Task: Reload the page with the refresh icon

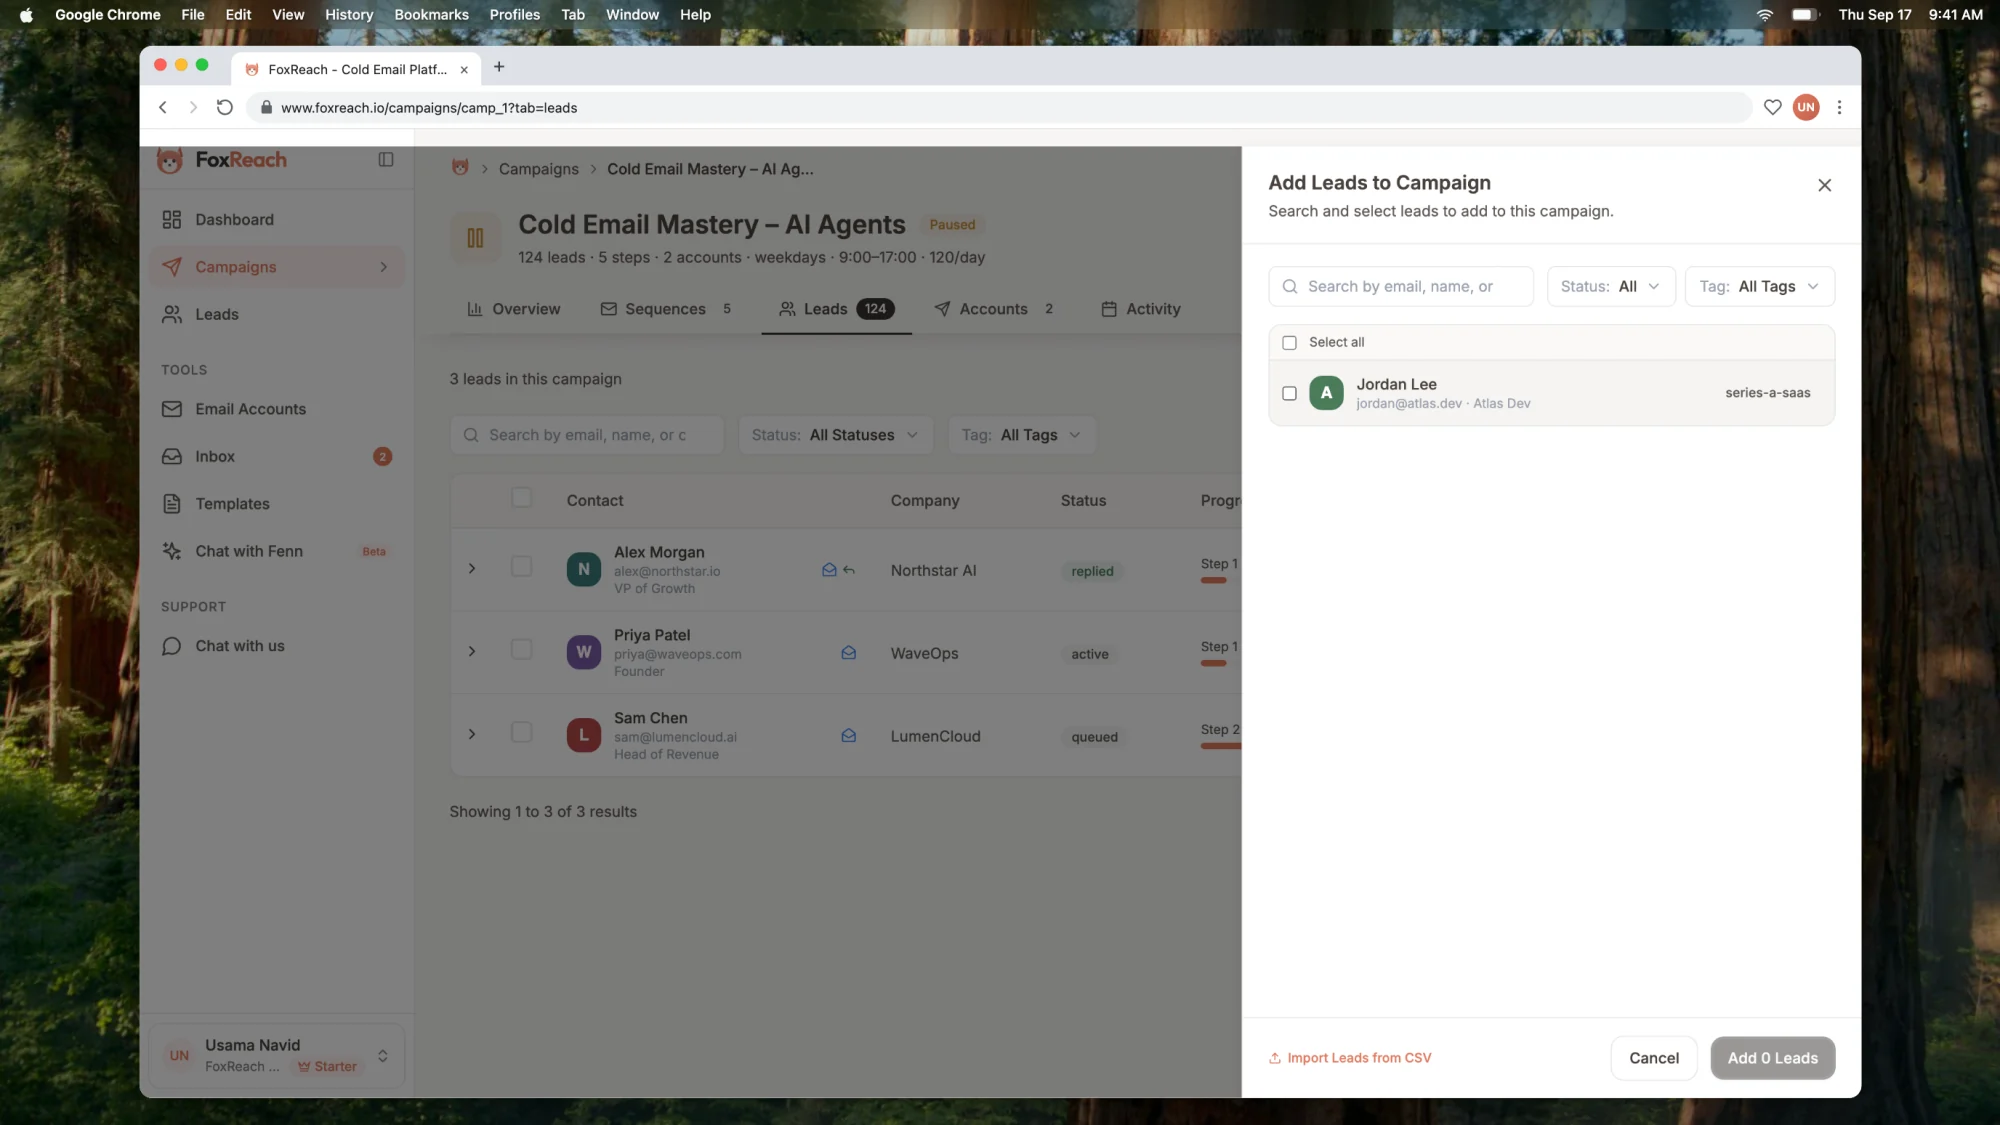Action: point(225,107)
